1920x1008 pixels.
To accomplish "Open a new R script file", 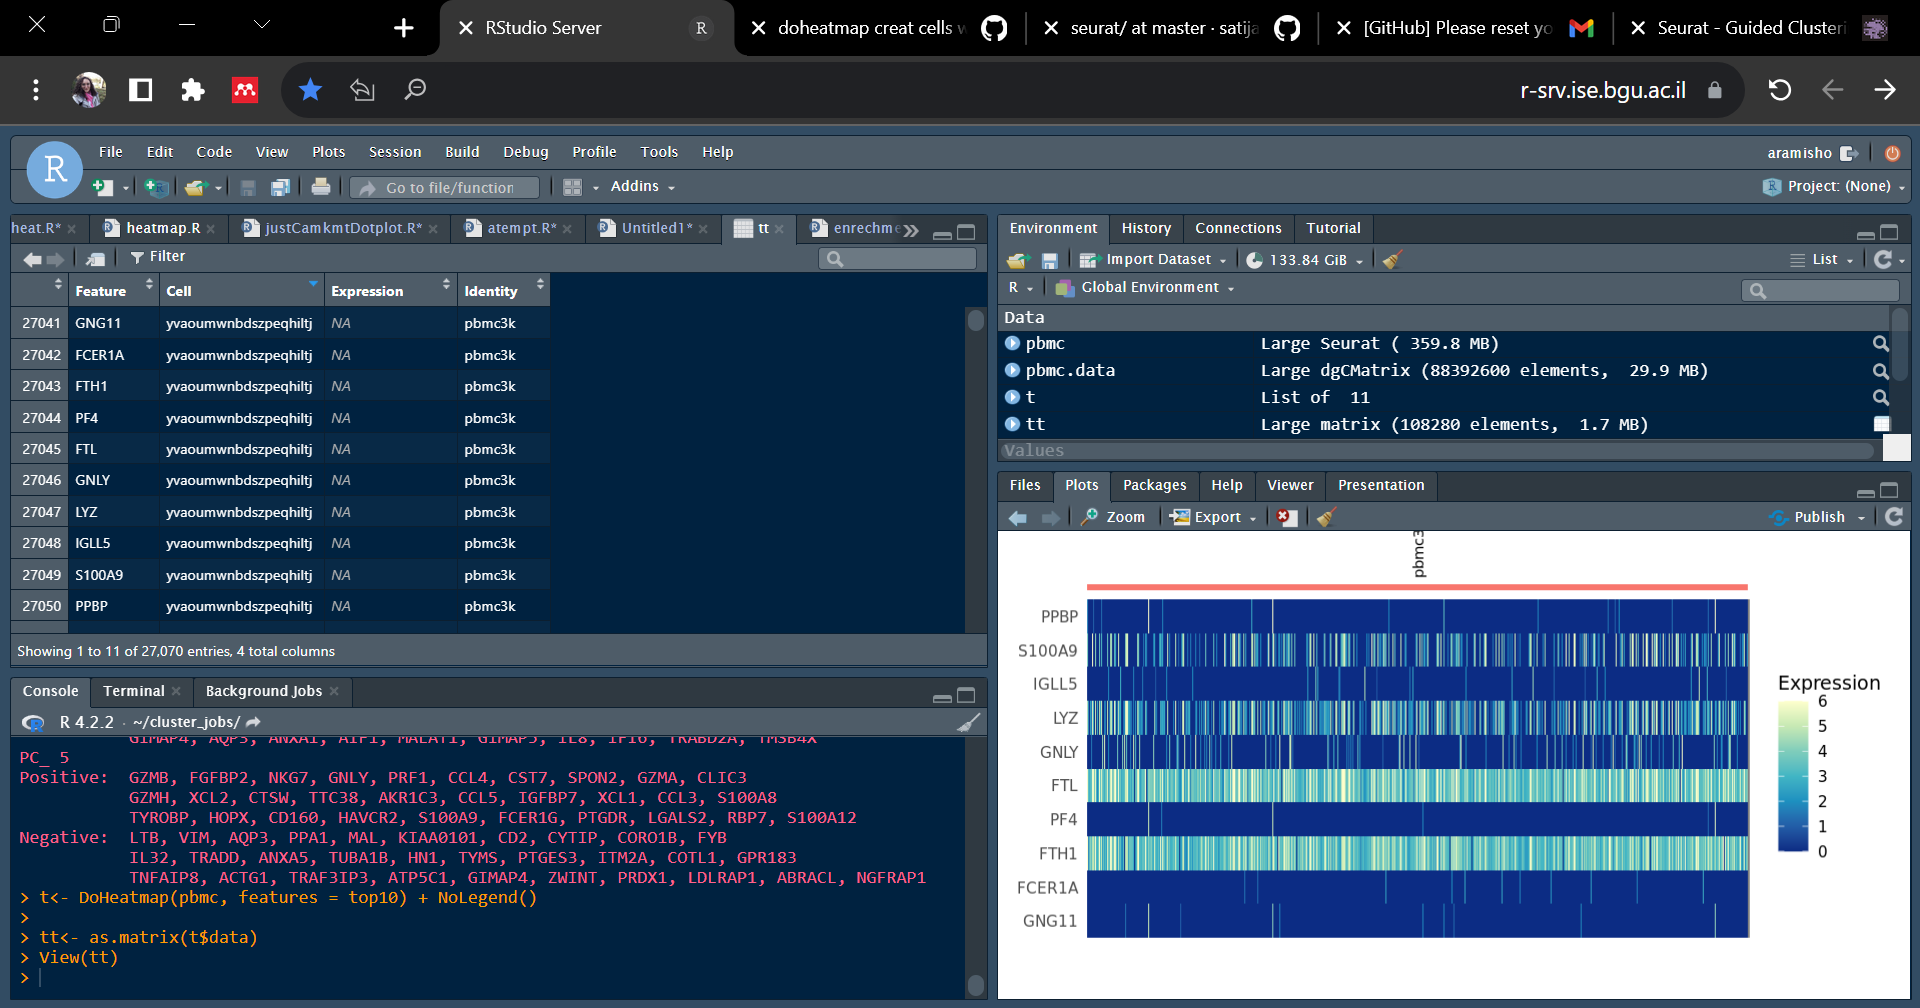I will point(101,187).
